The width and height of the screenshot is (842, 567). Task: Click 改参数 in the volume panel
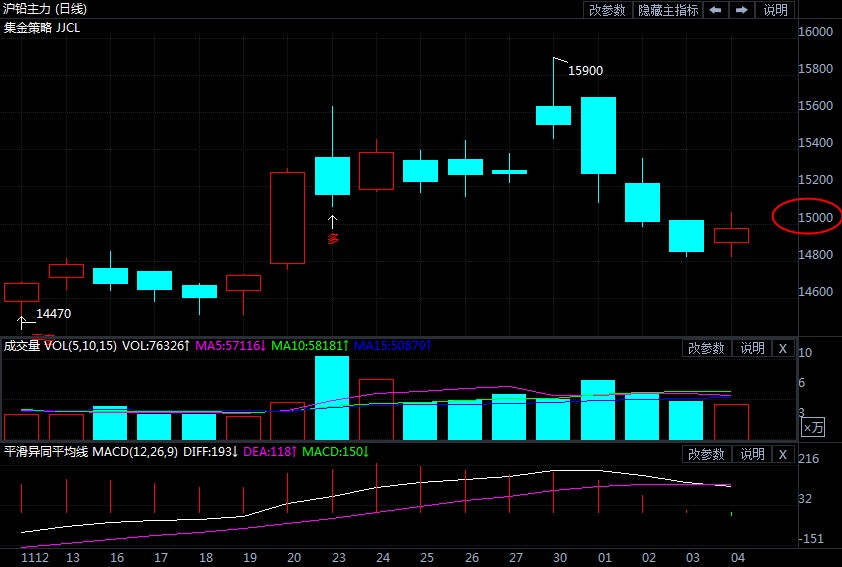[706, 348]
